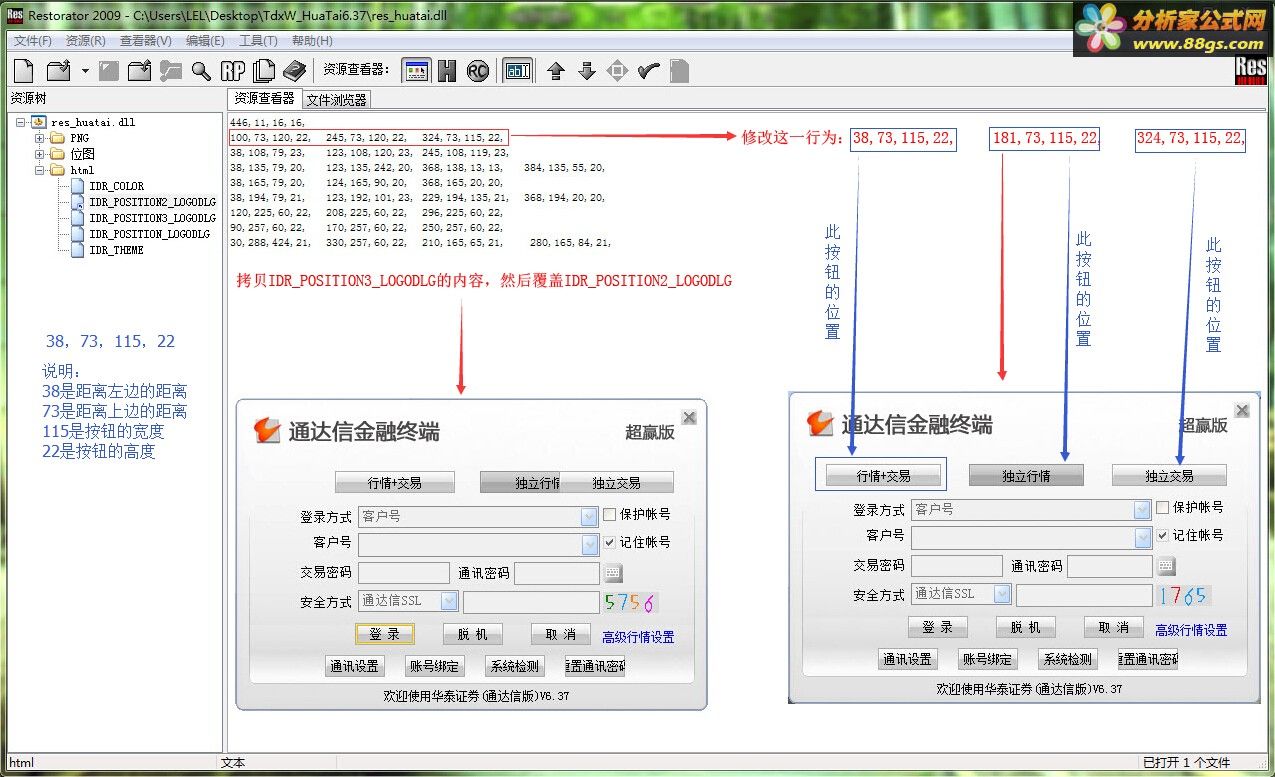Click soft keyboard icon in dialog with code 5756
This screenshot has width=1275, height=777.
[614, 573]
